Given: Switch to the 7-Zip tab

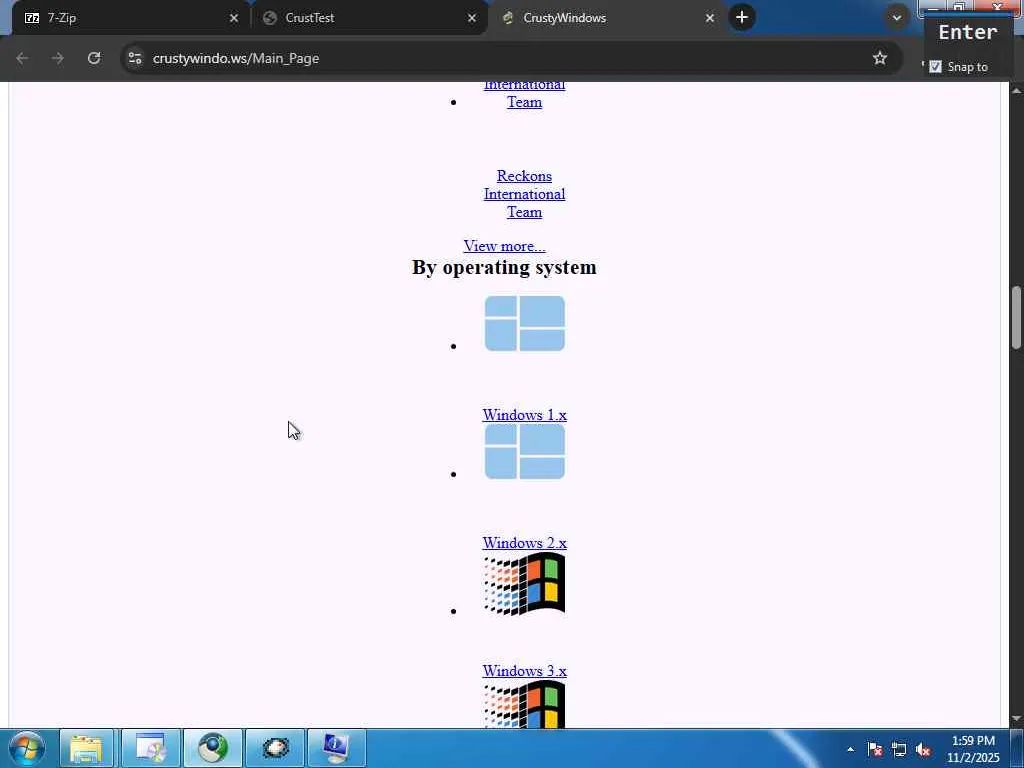Looking at the screenshot, I should [131, 18].
